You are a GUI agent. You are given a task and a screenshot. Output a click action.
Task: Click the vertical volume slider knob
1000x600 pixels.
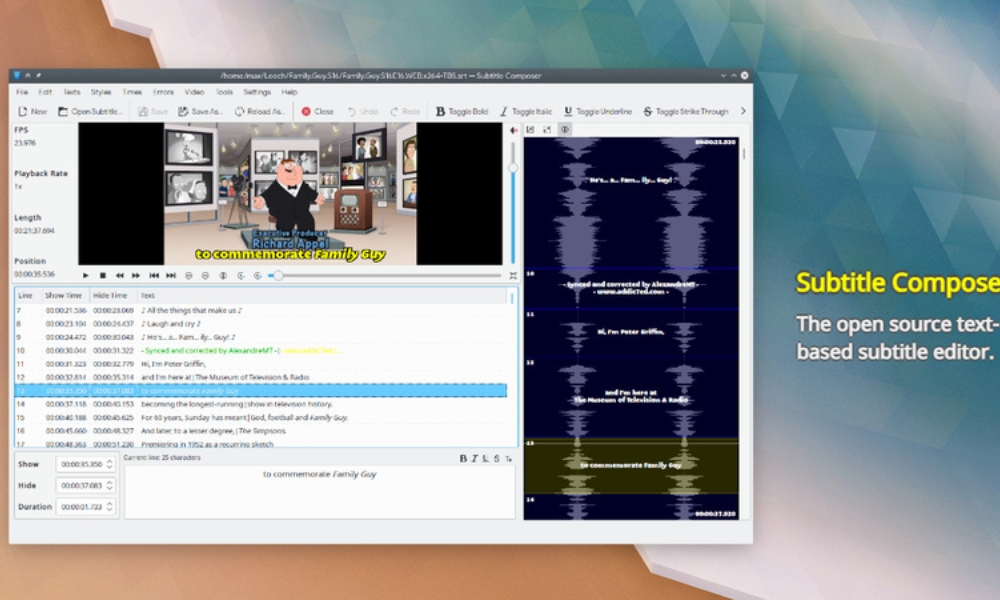513,168
